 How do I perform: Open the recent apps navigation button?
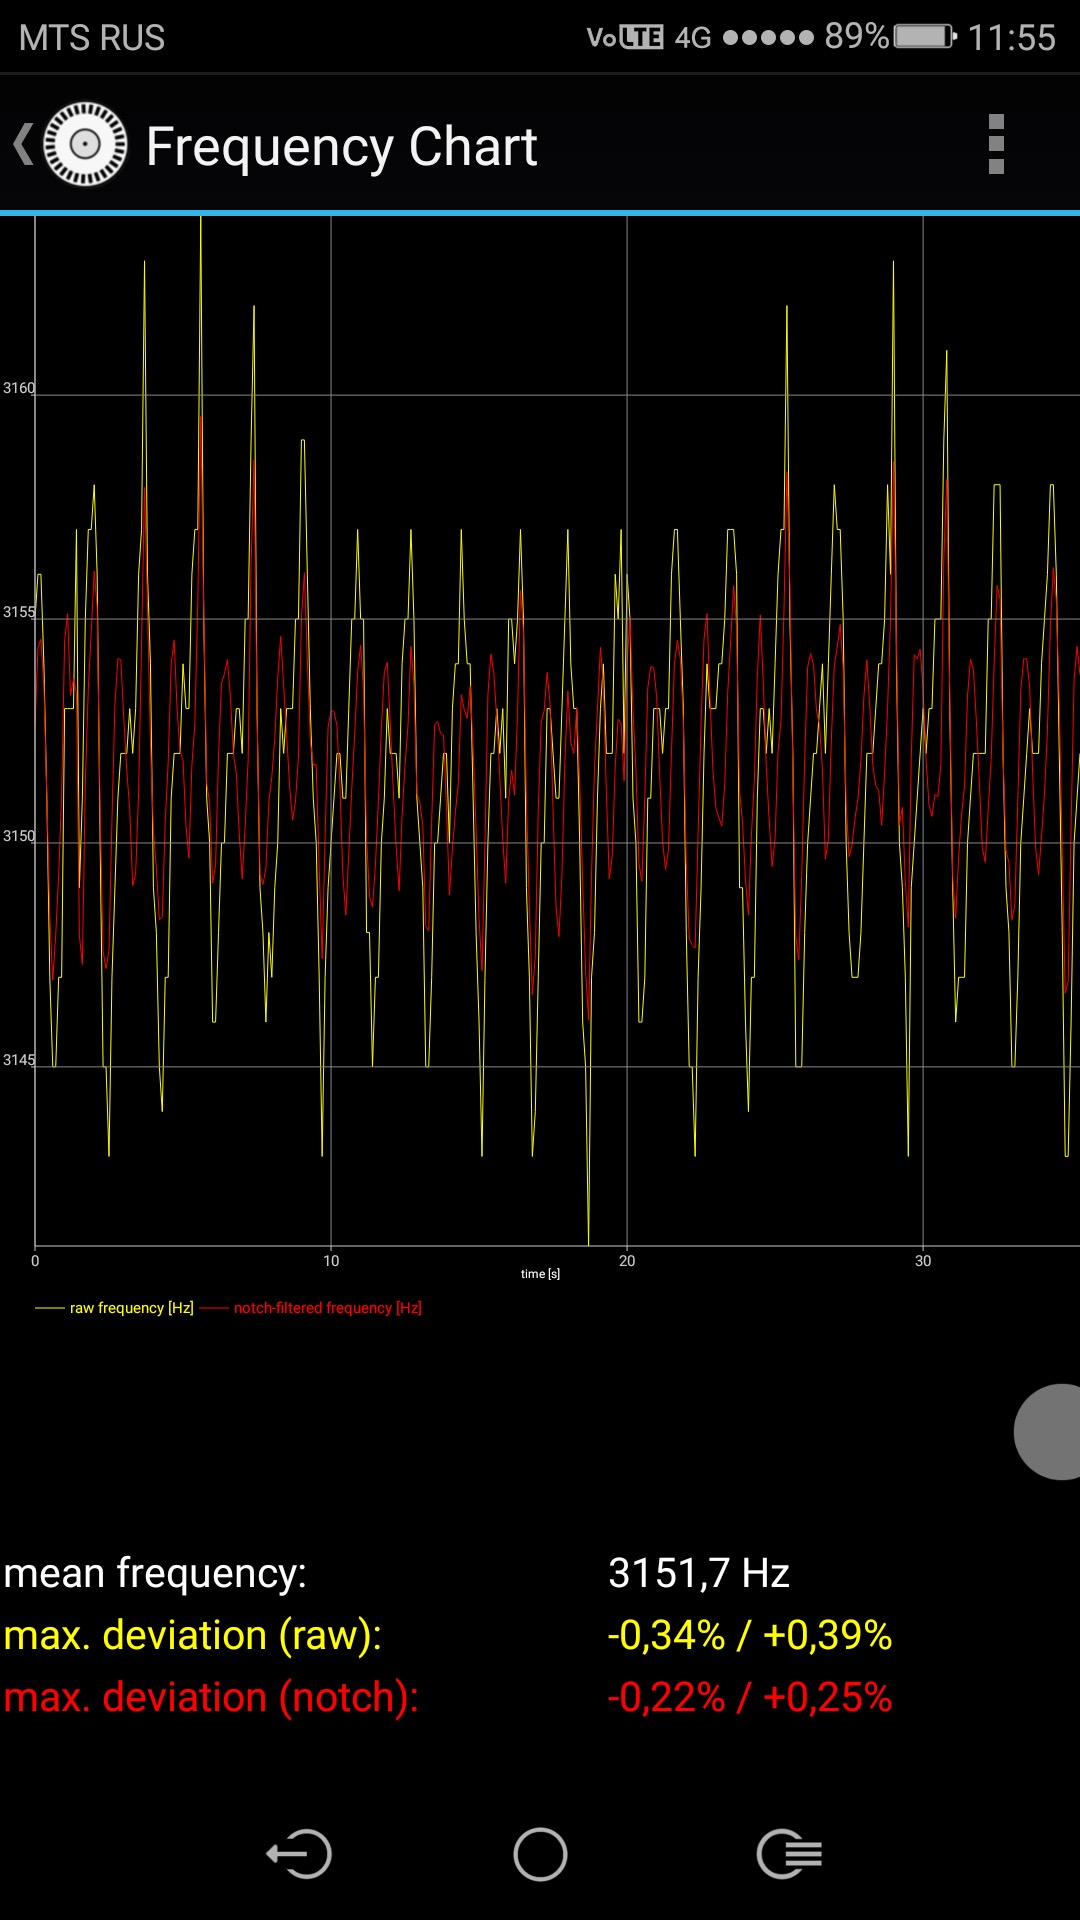click(x=789, y=1854)
